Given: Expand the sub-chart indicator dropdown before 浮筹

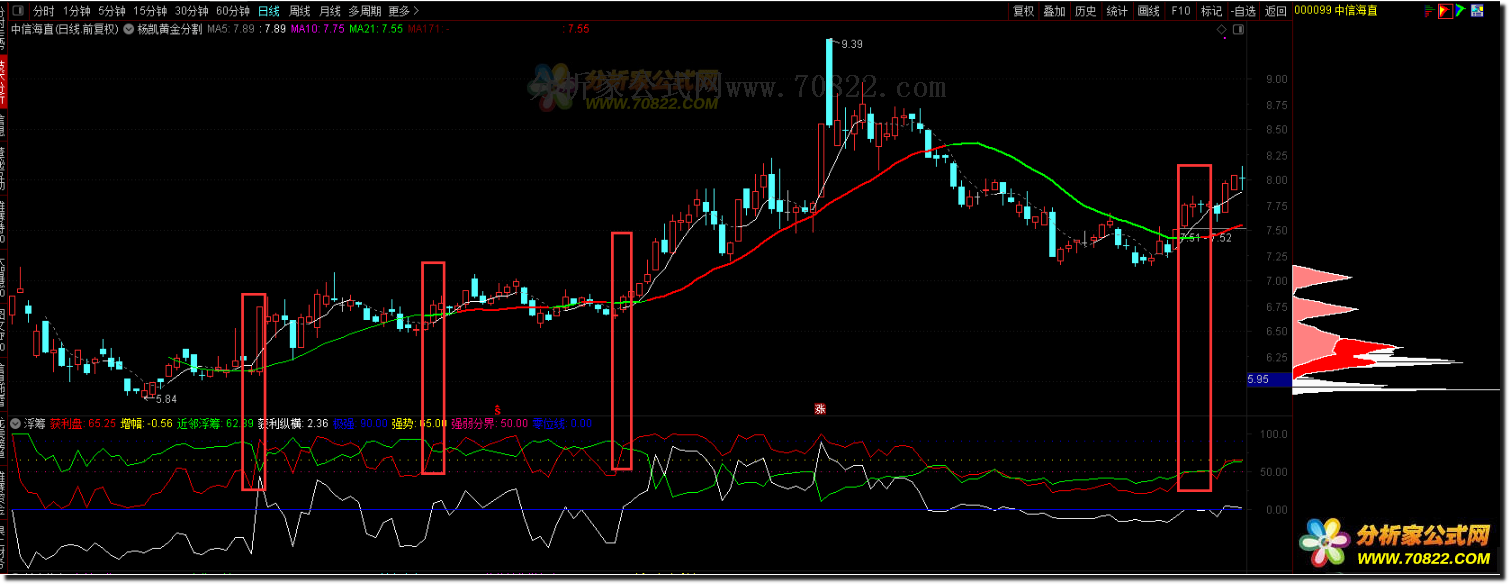Looking at the screenshot, I should point(16,424).
